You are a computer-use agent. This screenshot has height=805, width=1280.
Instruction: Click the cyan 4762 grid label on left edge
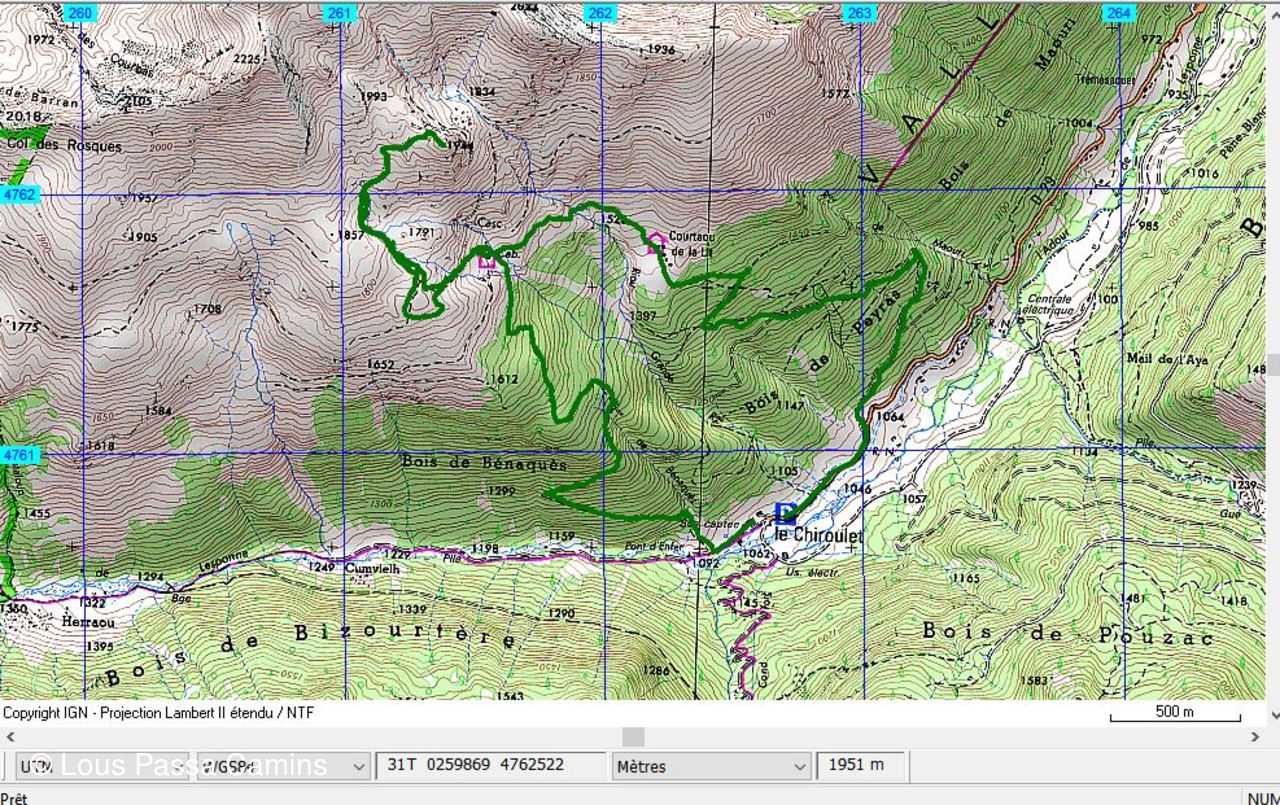coord(19,194)
